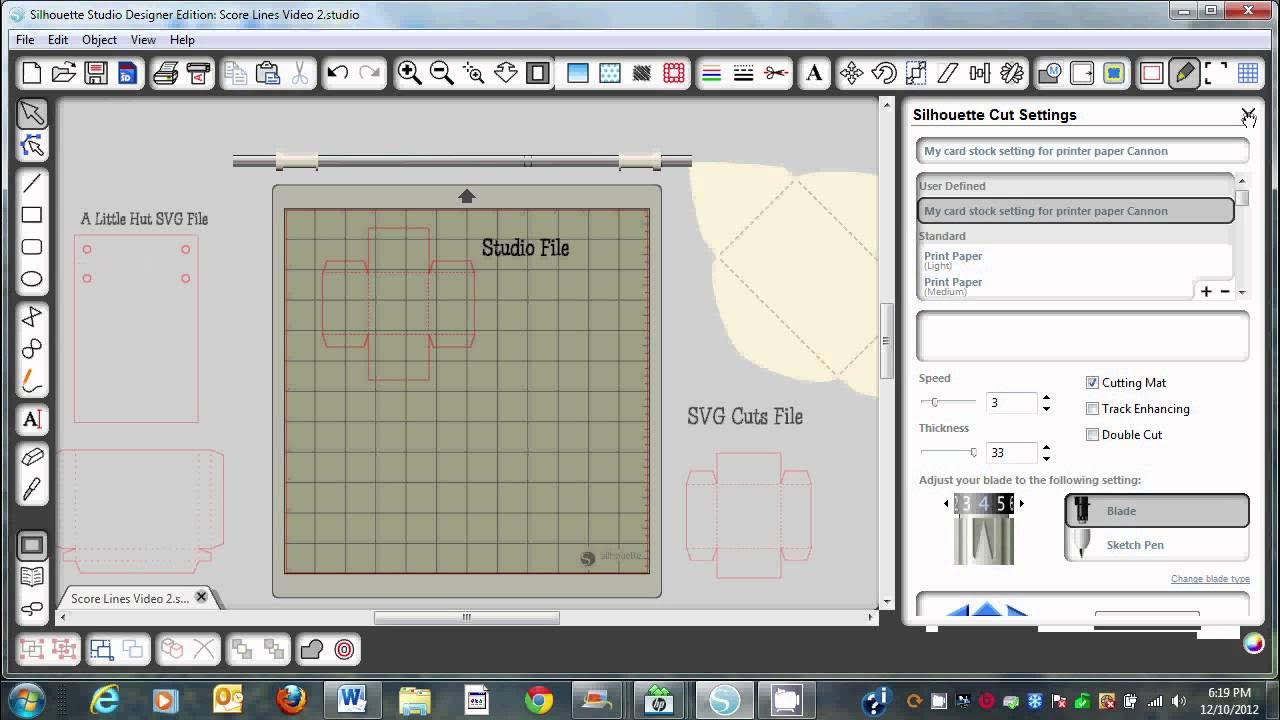Viewport: 1280px width, 720px height.
Task: Open Line Color window icon
Action: coord(711,73)
